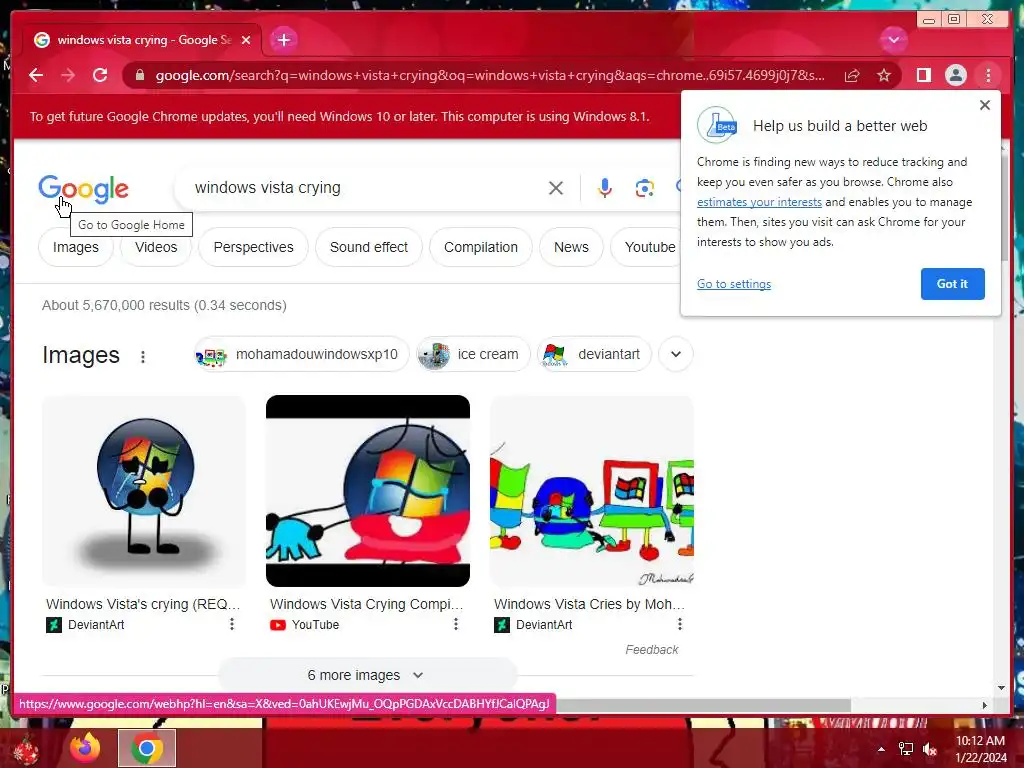1024x768 pixels.
Task: Select the Youtube filter chip
Action: click(x=647, y=247)
